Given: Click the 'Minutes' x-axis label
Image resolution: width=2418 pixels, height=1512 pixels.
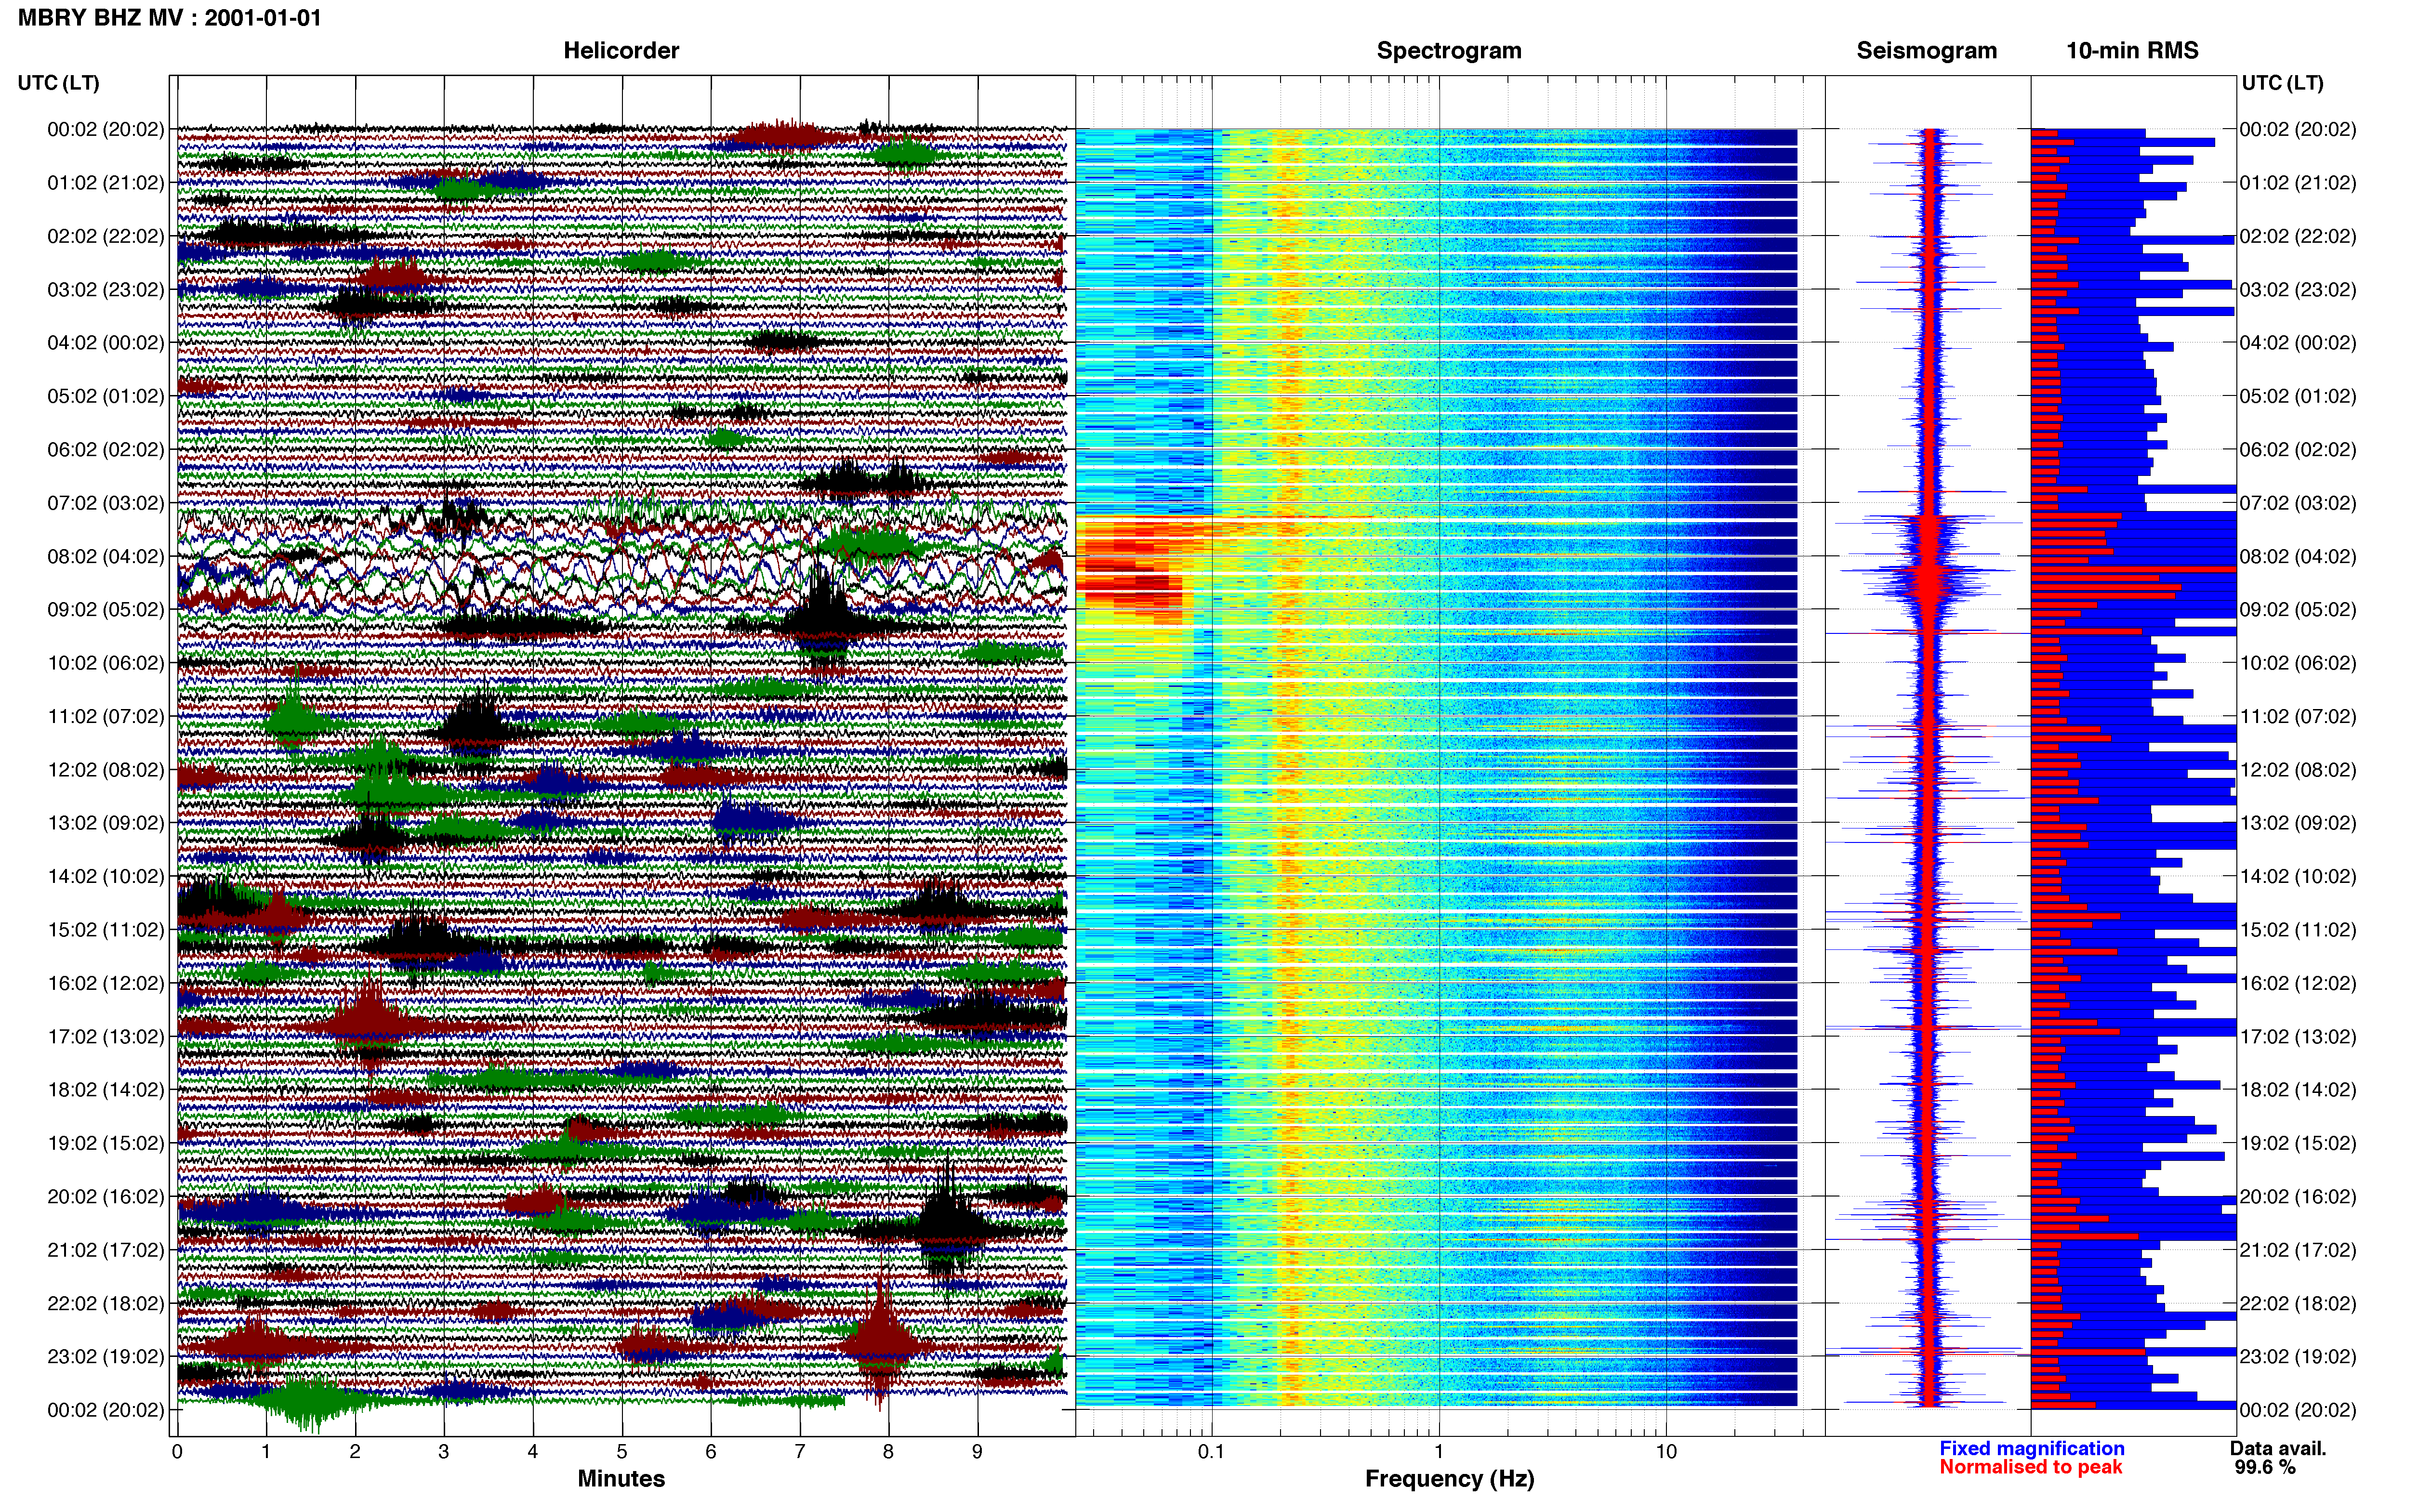Looking at the screenshot, I should [621, 1479].
